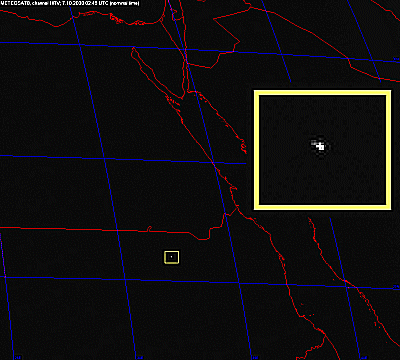The width and height of the screenshot is (400, 360).
Task: Click the blue grid label at the top right edge
Action: click(x=397, y=59)
